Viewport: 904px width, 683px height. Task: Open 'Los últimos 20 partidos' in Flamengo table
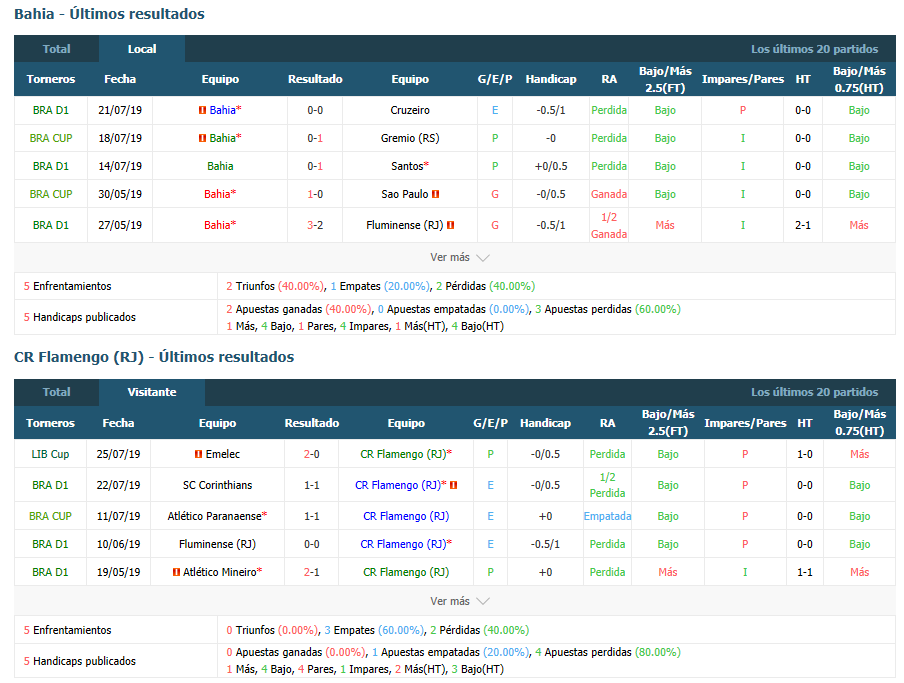coord(814,392)
